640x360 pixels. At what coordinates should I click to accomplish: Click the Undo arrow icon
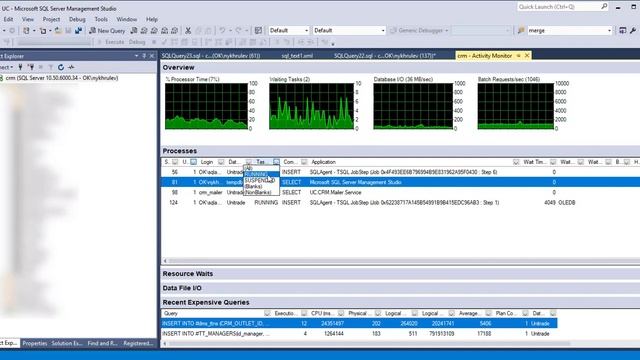click(222, 31)
